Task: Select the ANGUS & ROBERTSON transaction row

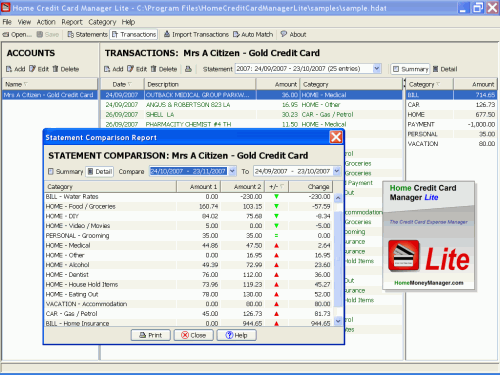Action: coord(251,105)
